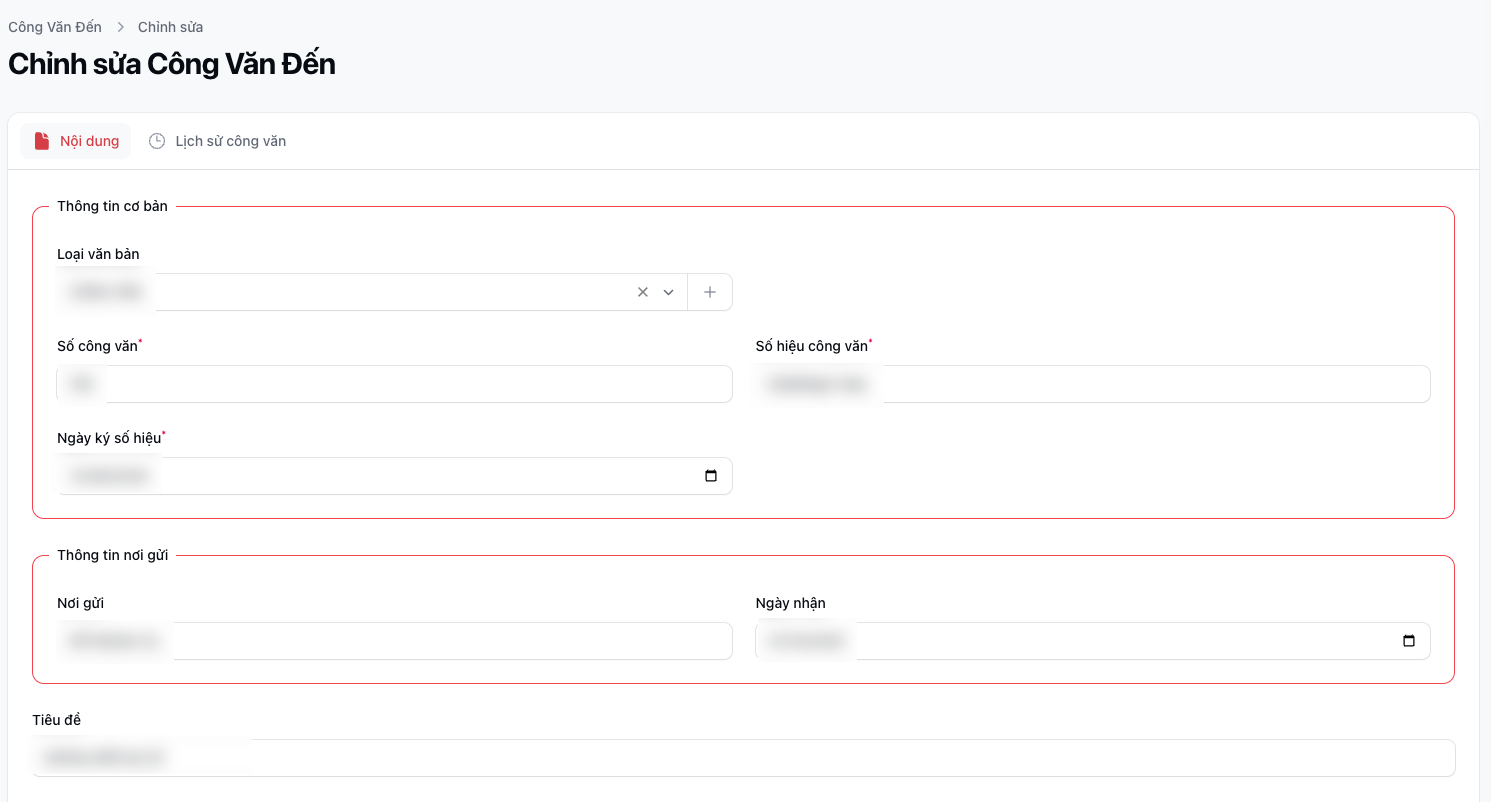Click the clock icon beside Lịch sử công văn
1491x802 pixels.
(x=157, y=141)
